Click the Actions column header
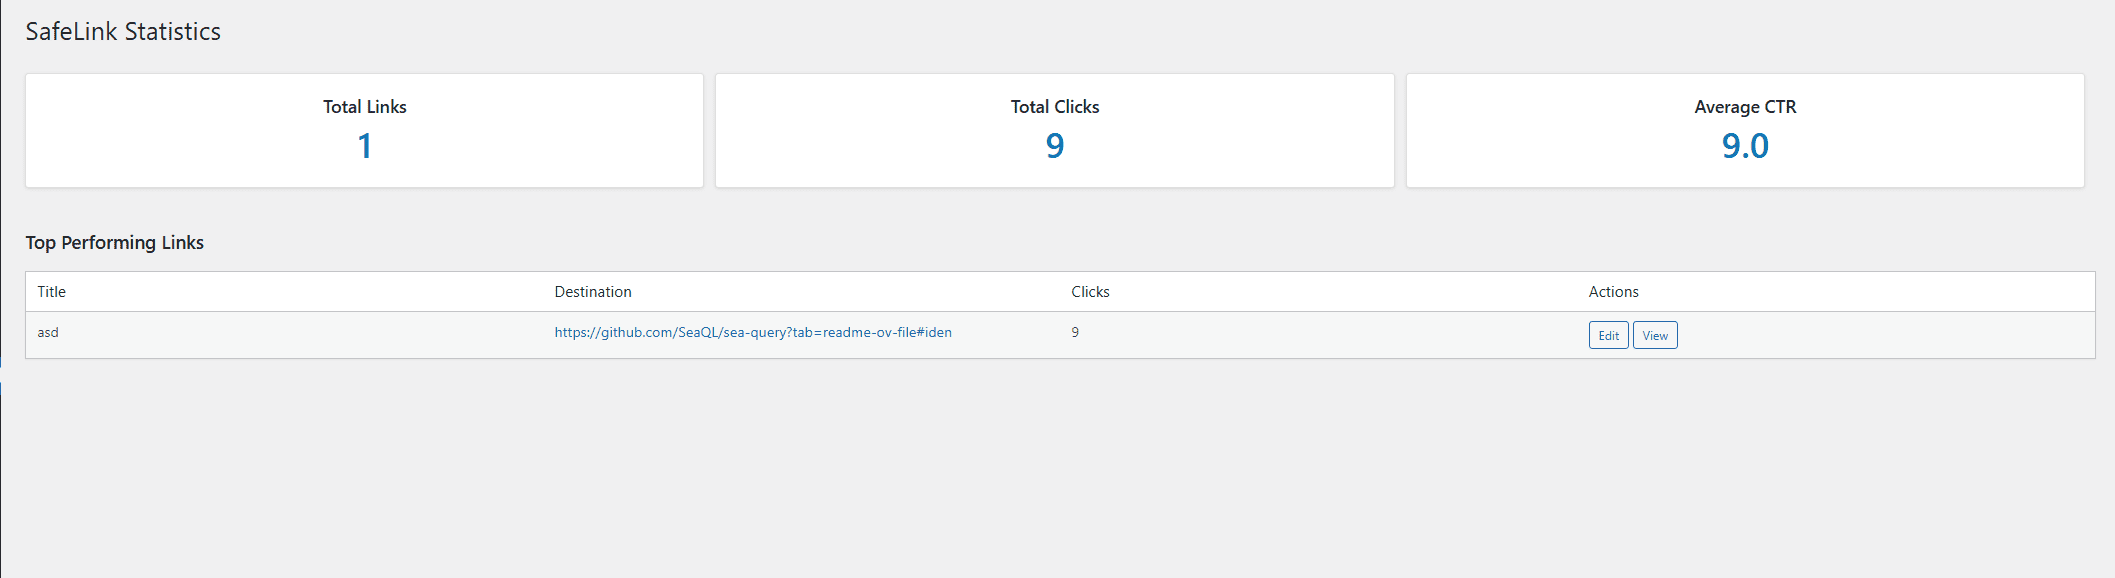 click(1613, 292)
